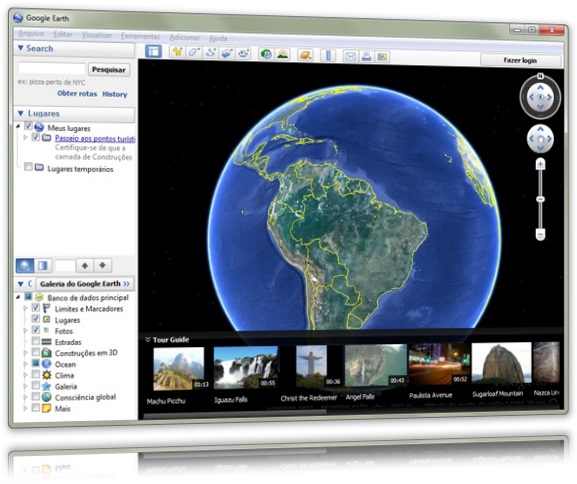Reset north using the N compass marker

tap(540, 76)
